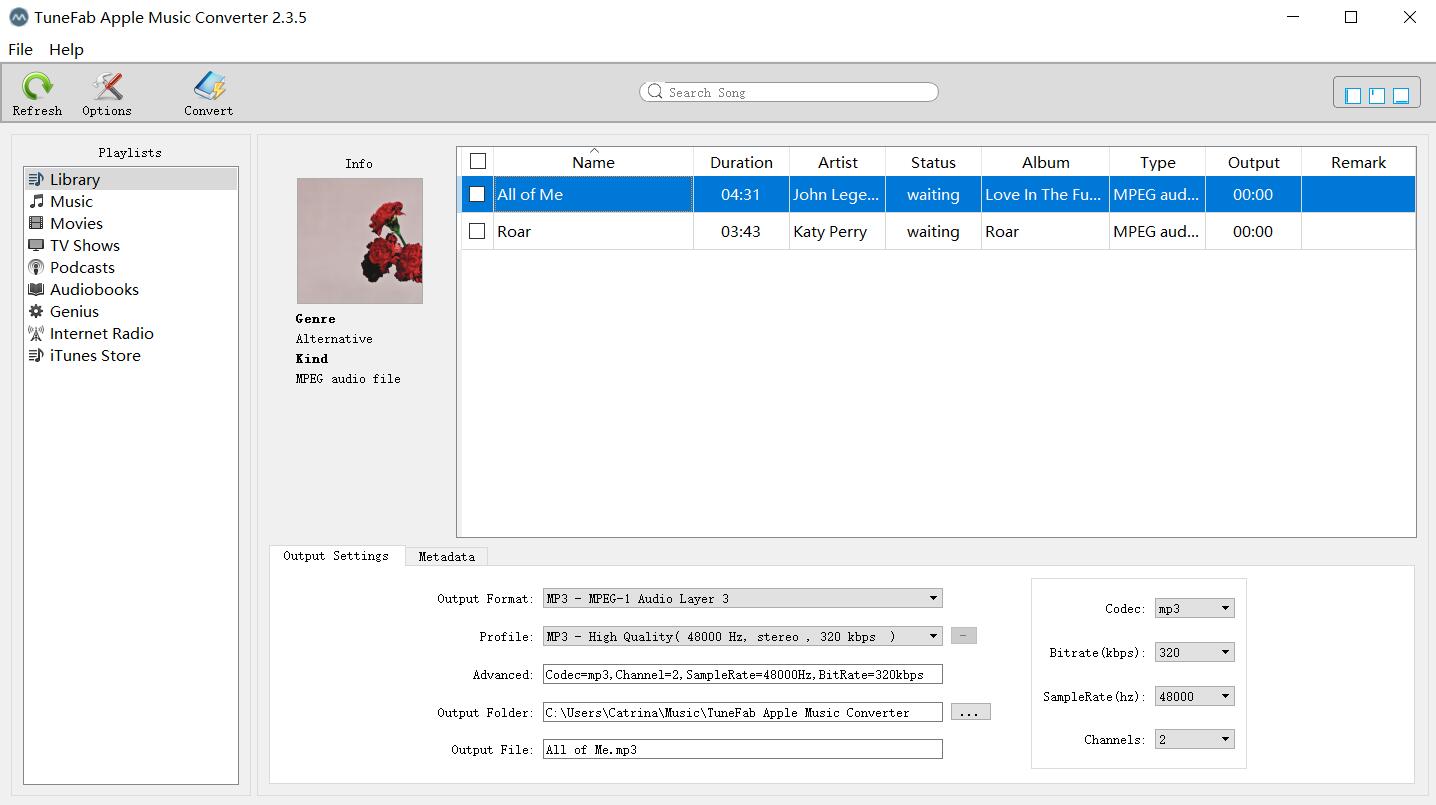The image size is (1436, 805).
Task: Select the bottom-panel layout icon
Action: coord(1401,95)
